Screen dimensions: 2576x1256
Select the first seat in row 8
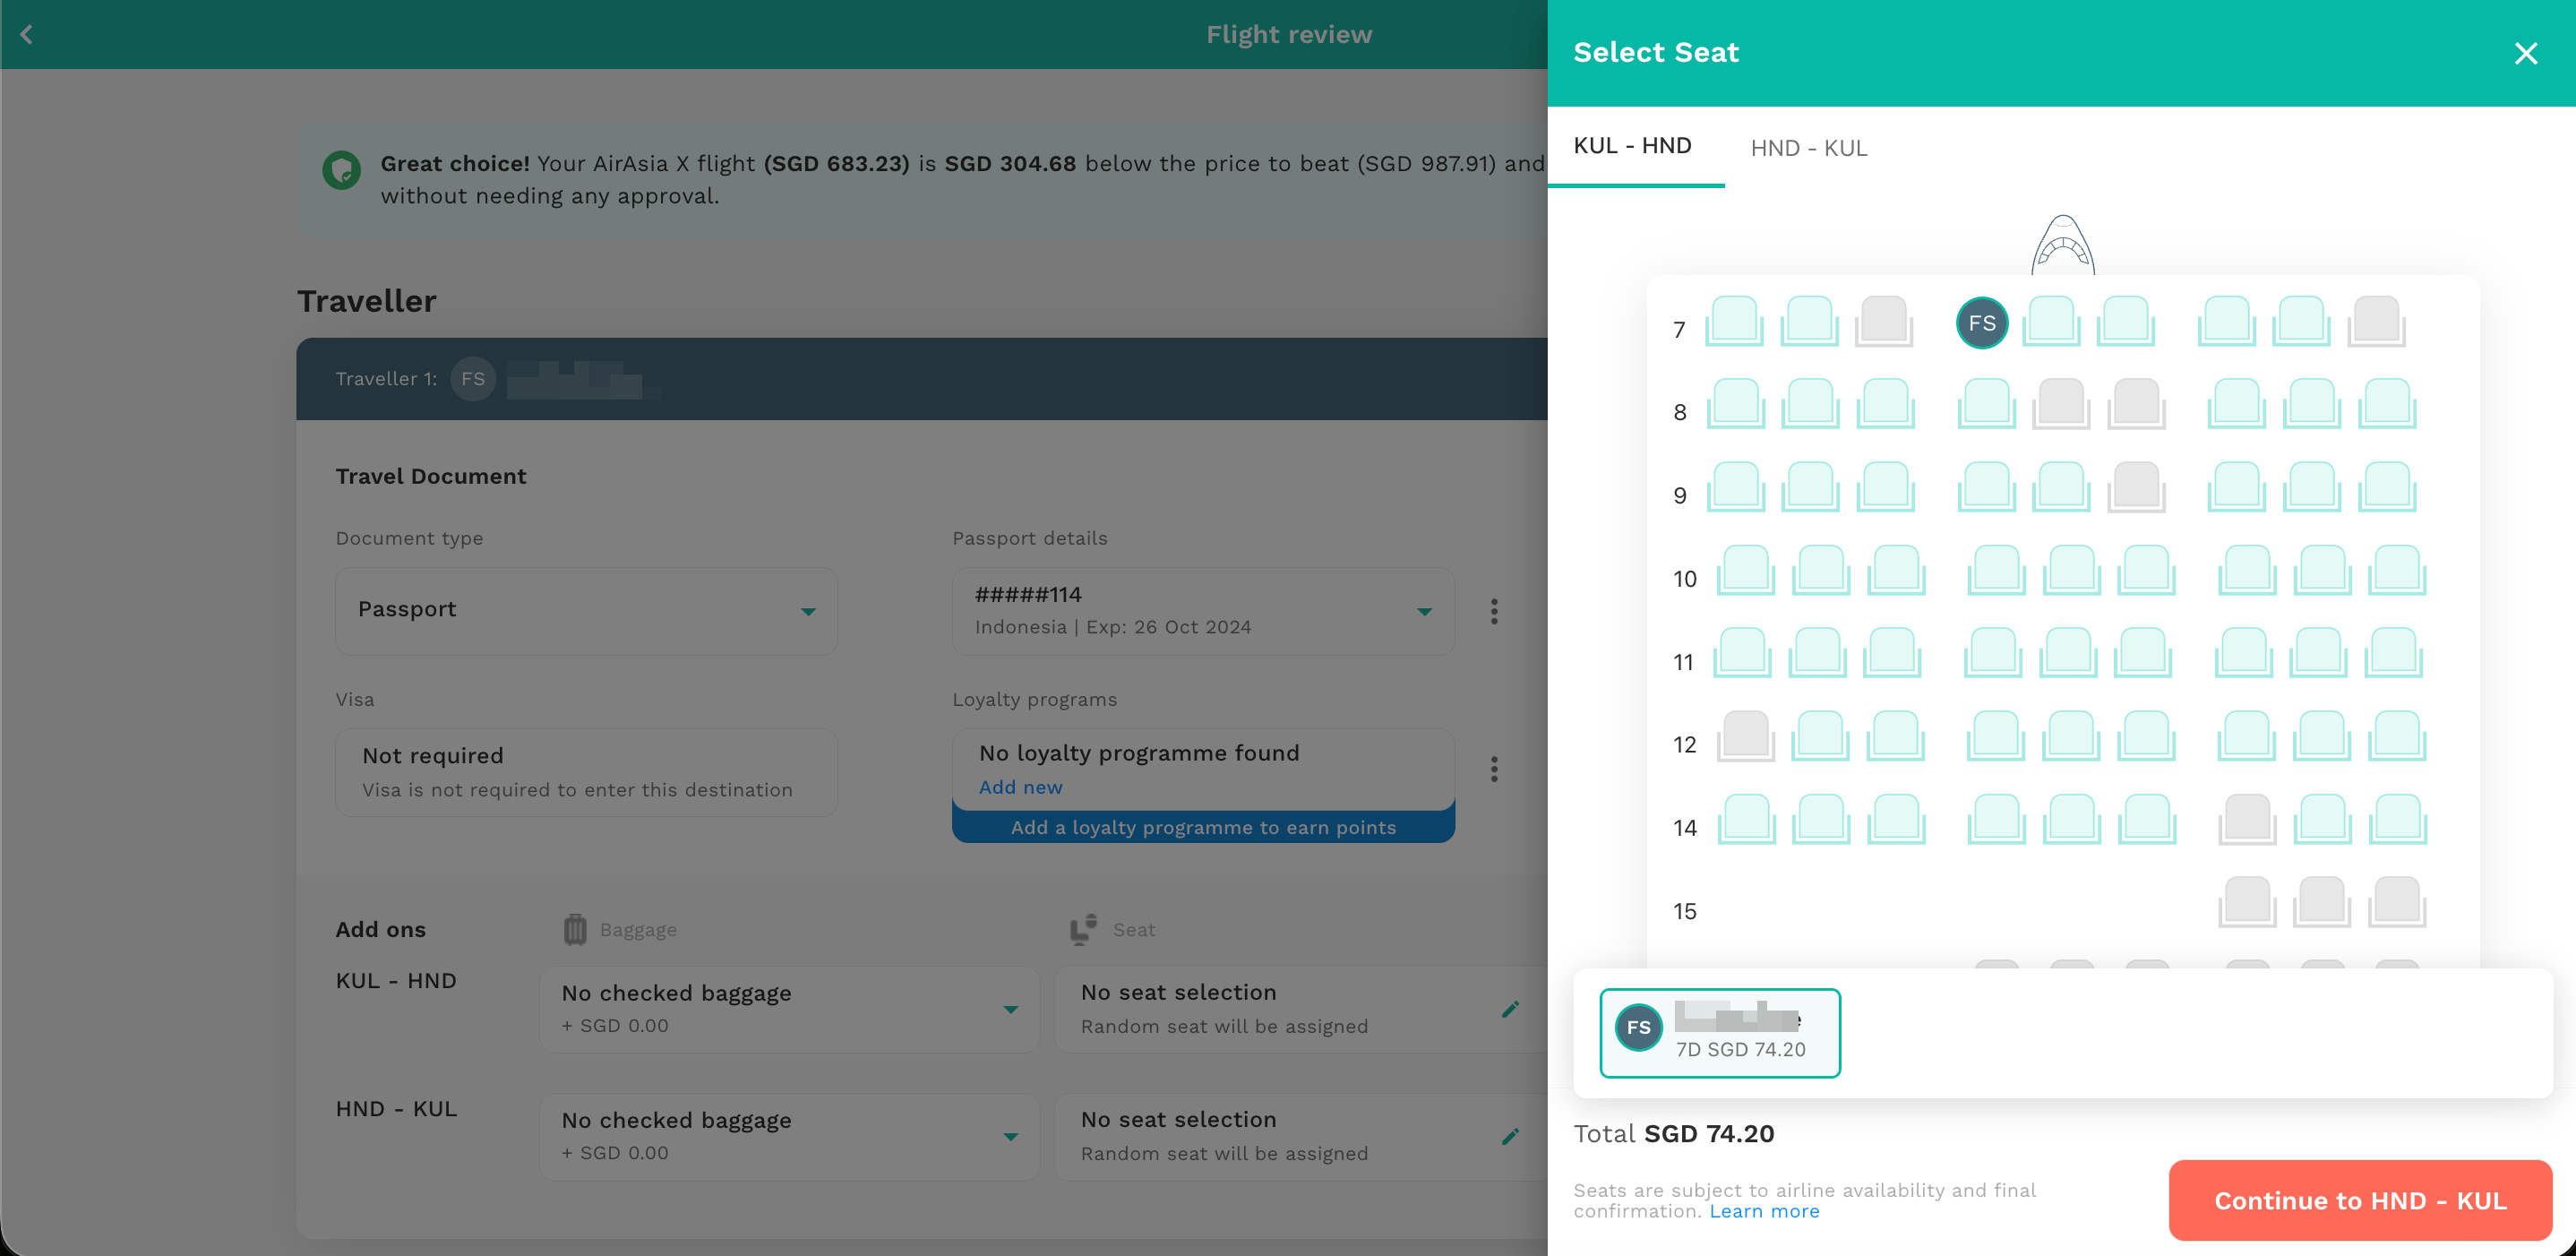coord(1736,403)
